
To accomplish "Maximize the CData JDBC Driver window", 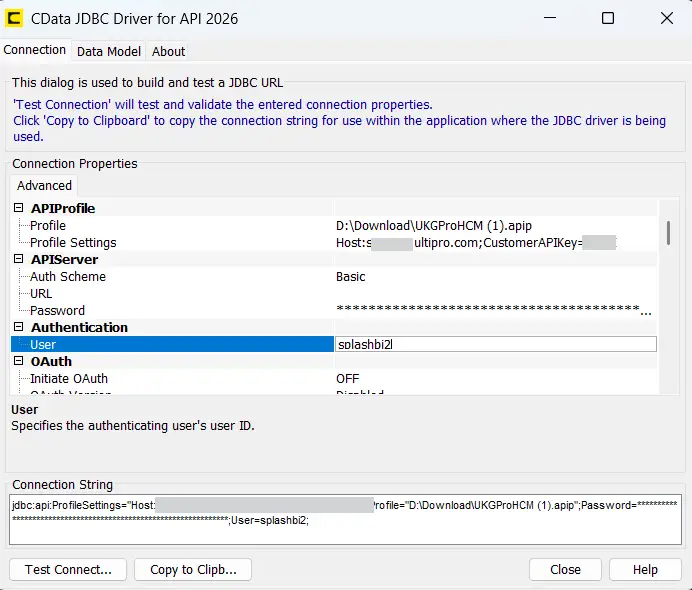I will 608,18.
